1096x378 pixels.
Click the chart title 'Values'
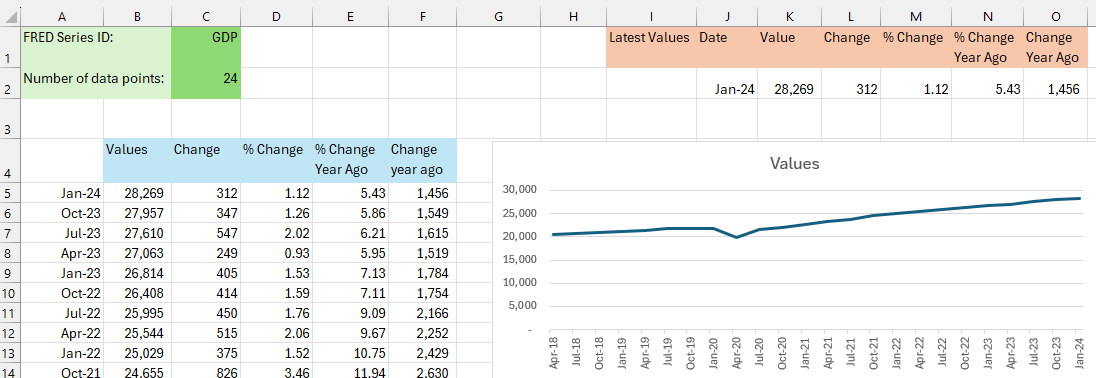794,163
